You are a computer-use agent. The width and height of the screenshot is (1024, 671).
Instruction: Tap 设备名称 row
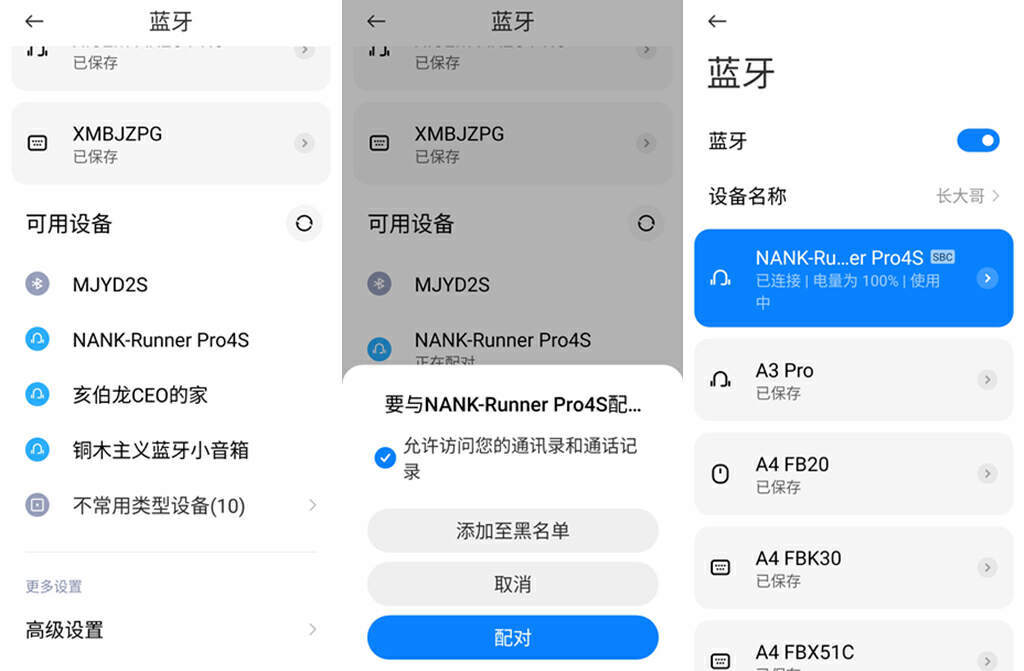click(x=854, y=195)
